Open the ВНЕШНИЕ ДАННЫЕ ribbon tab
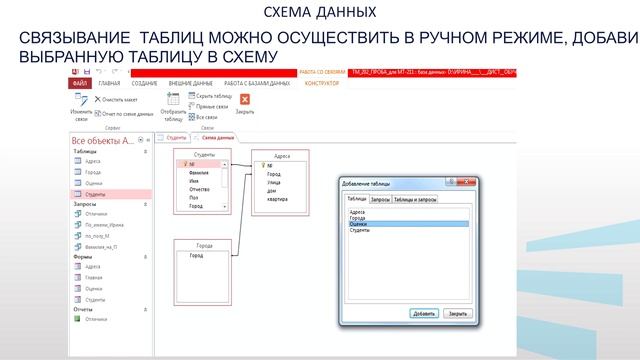The image size is (640, 360). point(191,83)
